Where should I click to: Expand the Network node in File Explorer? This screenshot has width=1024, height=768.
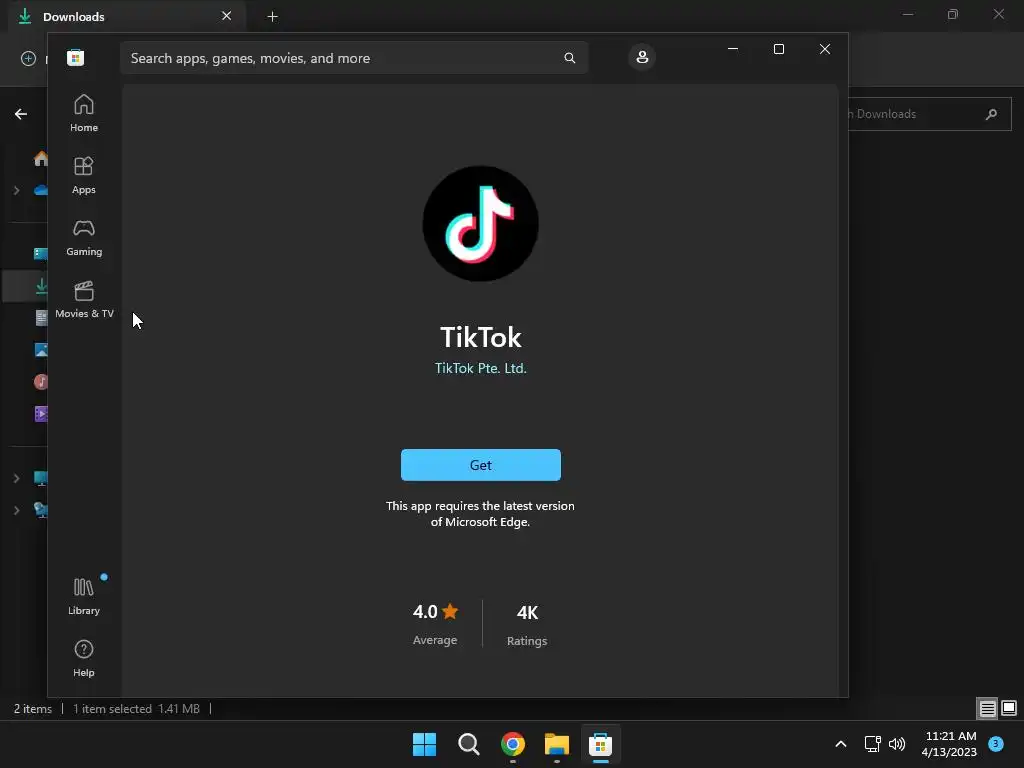coord(16,510)
